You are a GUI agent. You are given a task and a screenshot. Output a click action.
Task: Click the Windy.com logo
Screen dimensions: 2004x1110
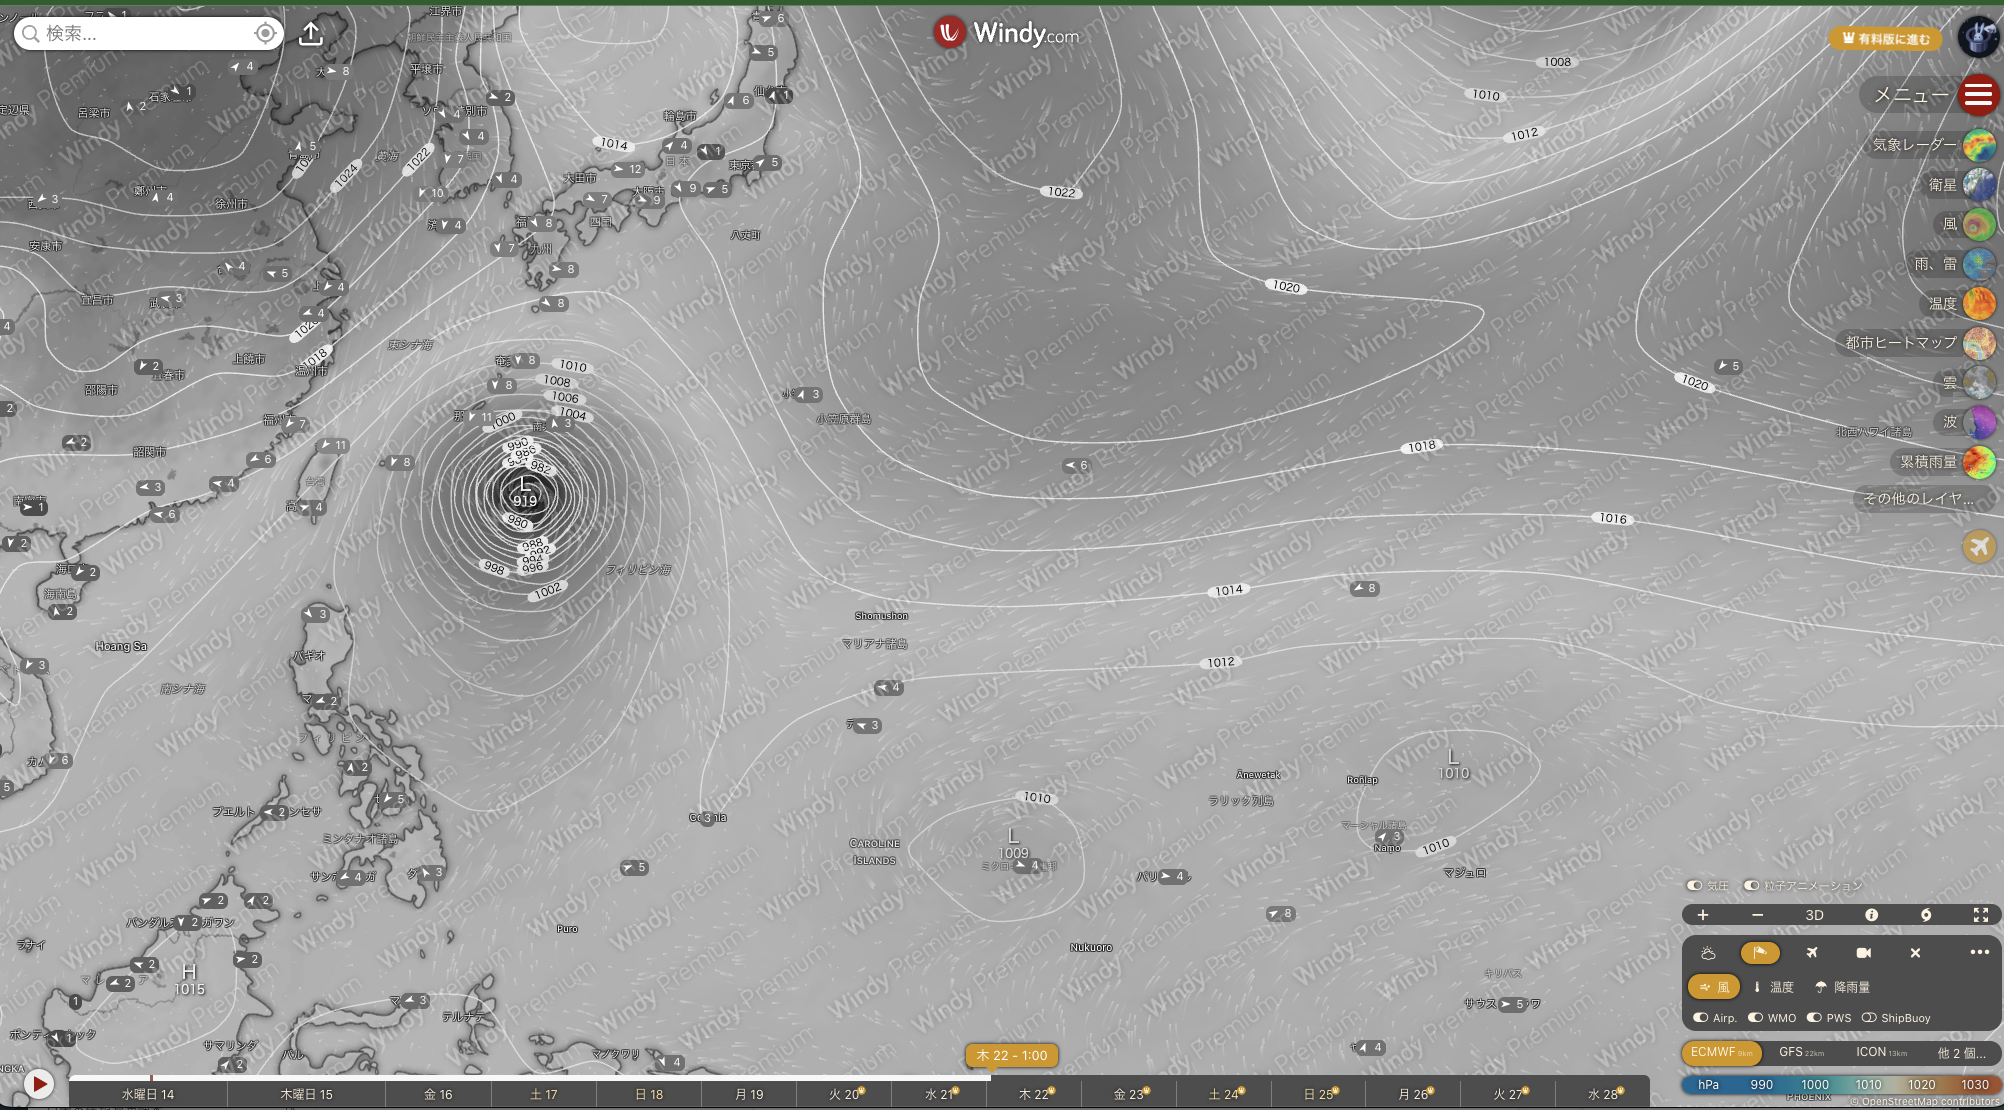click(x=1007, y=33)
